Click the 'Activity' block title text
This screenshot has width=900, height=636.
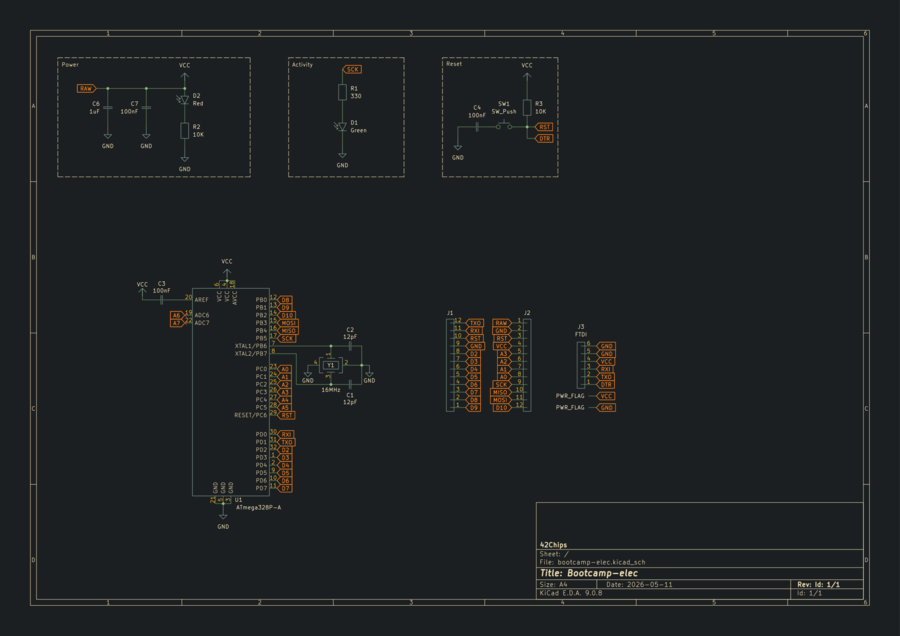tap(302, 64)
